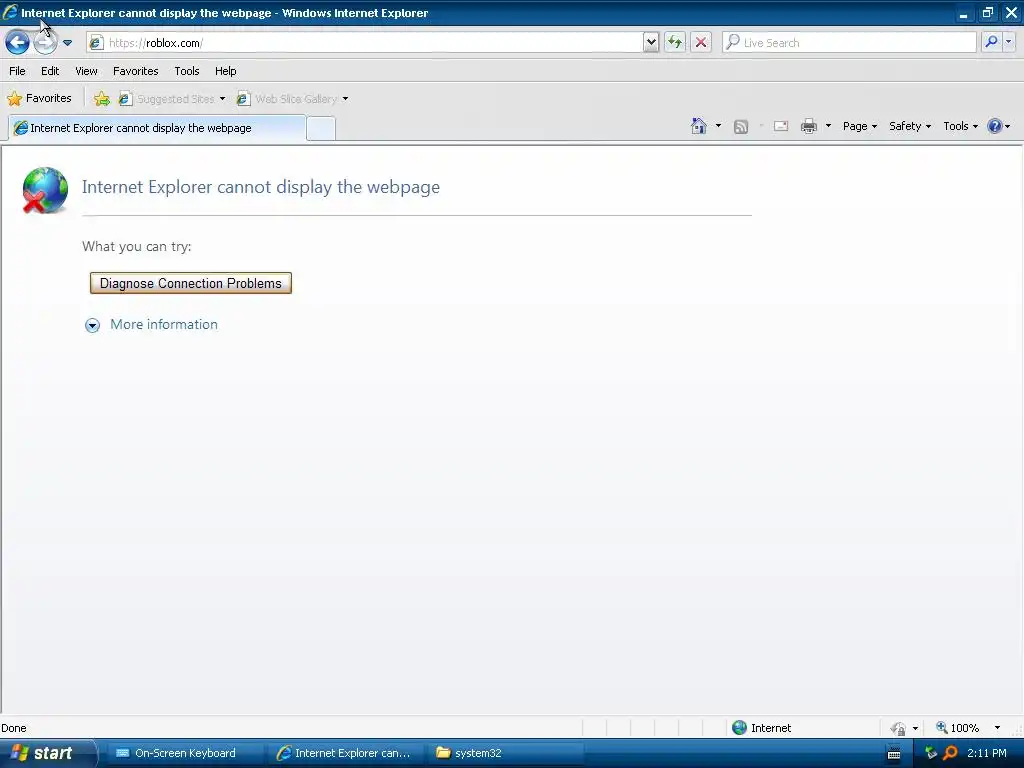
Task: Click the RSS feeds icon
Action: (741, 127)
